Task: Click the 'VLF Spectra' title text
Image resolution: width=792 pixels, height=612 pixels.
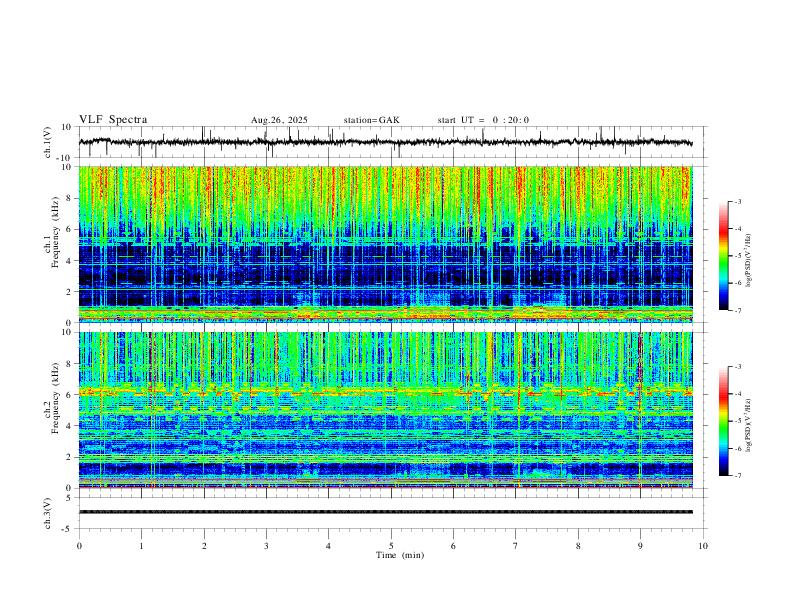Action: [113, 120]
